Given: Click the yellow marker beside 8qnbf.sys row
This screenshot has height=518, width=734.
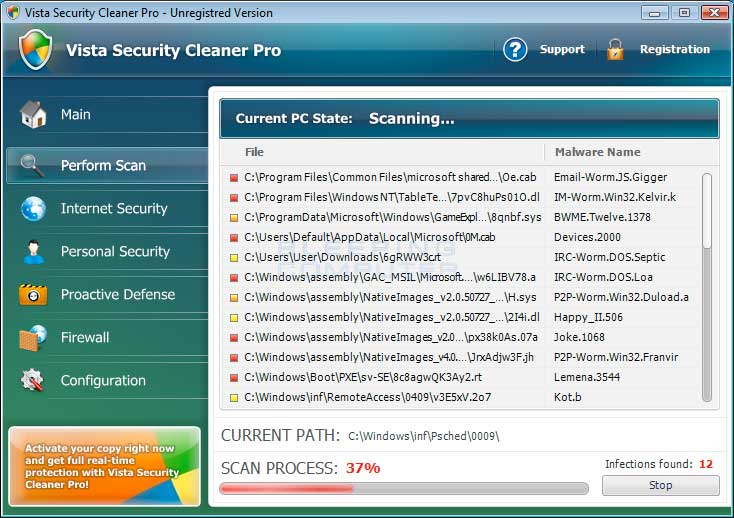Looking at the screenshot, I should click(234, 218).
